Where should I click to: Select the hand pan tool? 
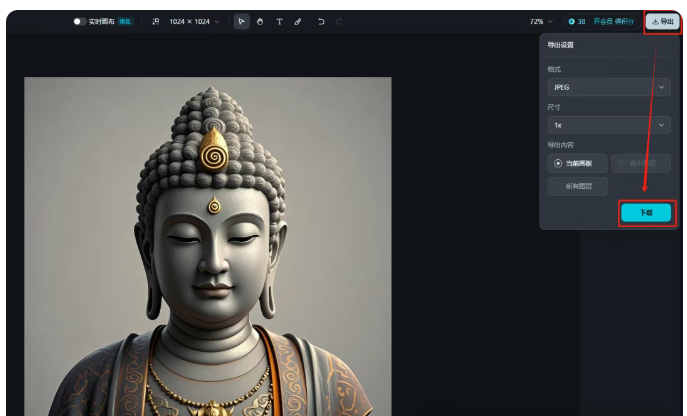tap(260, 21)
